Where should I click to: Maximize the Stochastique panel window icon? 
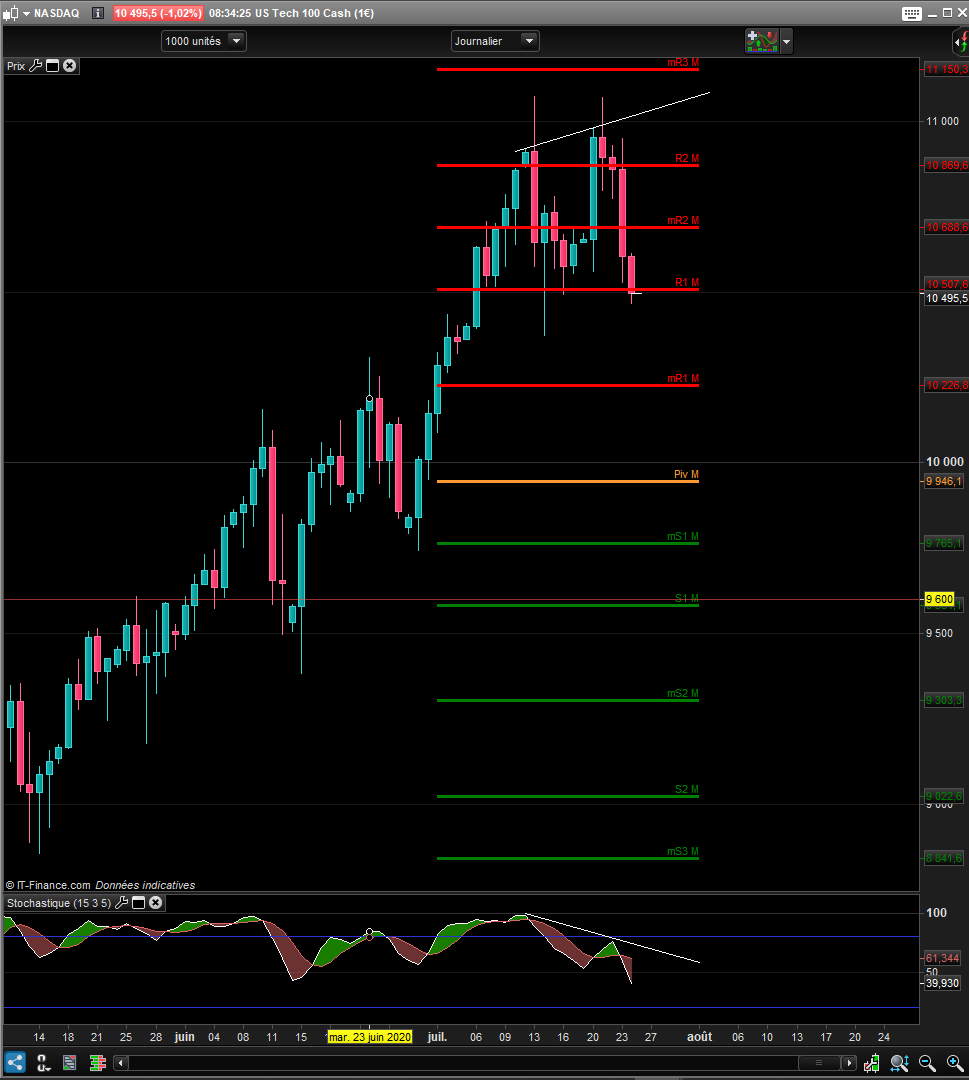(x=138, y=903)
